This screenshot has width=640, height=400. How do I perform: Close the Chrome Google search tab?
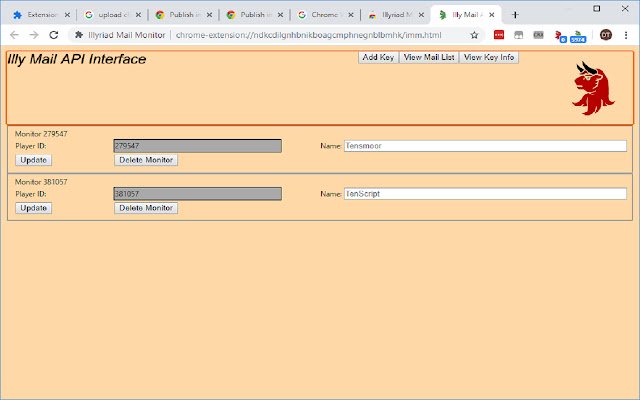[x=351, y=15]
